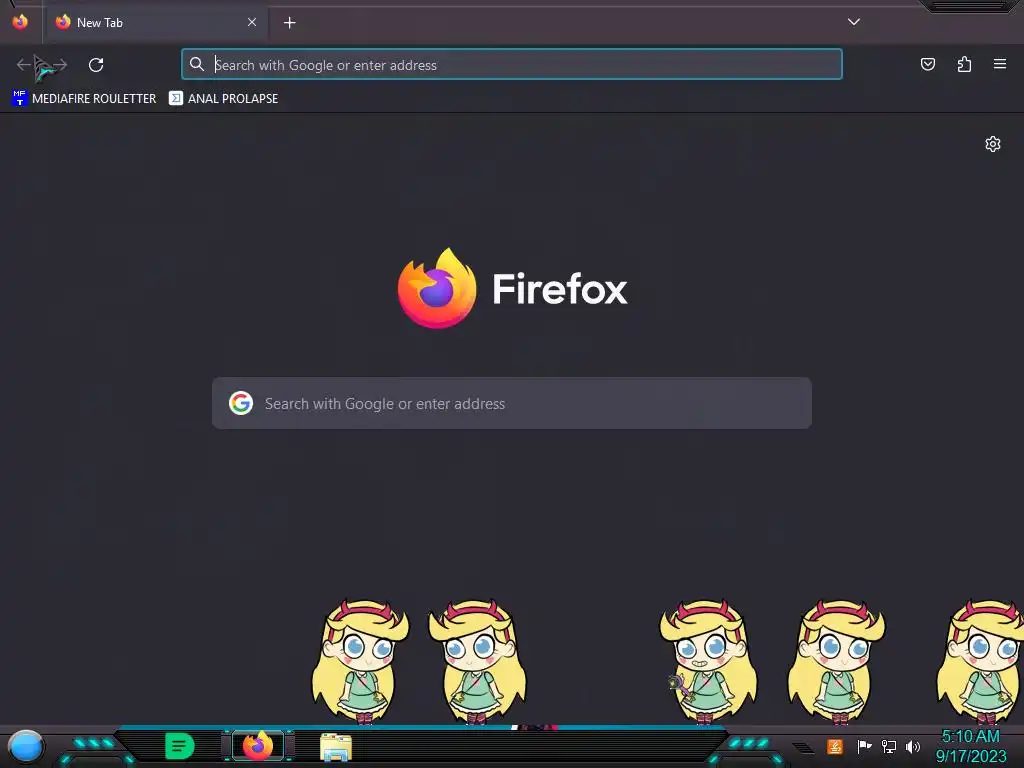This screenshot has width=1024, height=768.
Task: Open the Extensions puzzle-piece icon
Action: 964,64
